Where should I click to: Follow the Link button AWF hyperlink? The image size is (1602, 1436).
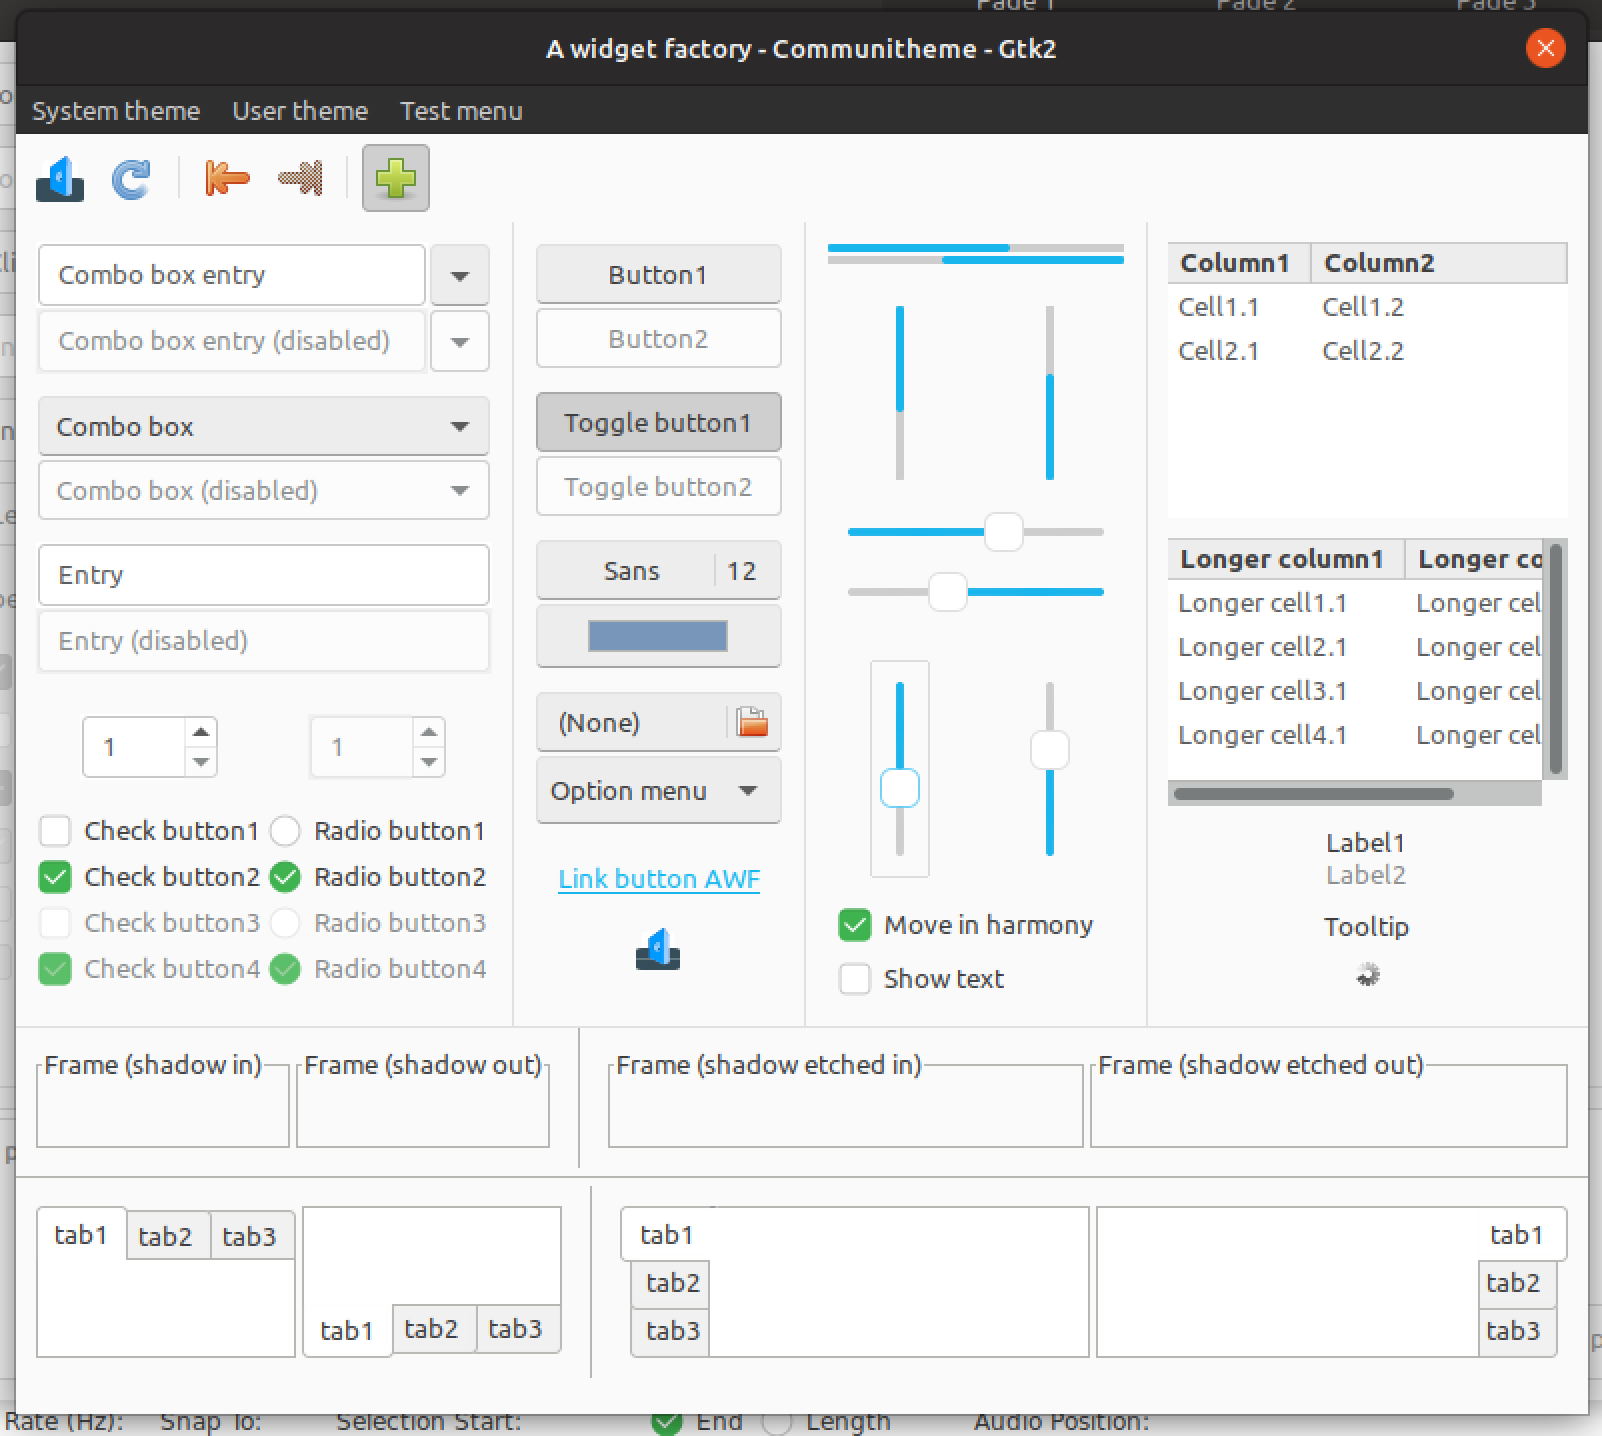[657, 878]
